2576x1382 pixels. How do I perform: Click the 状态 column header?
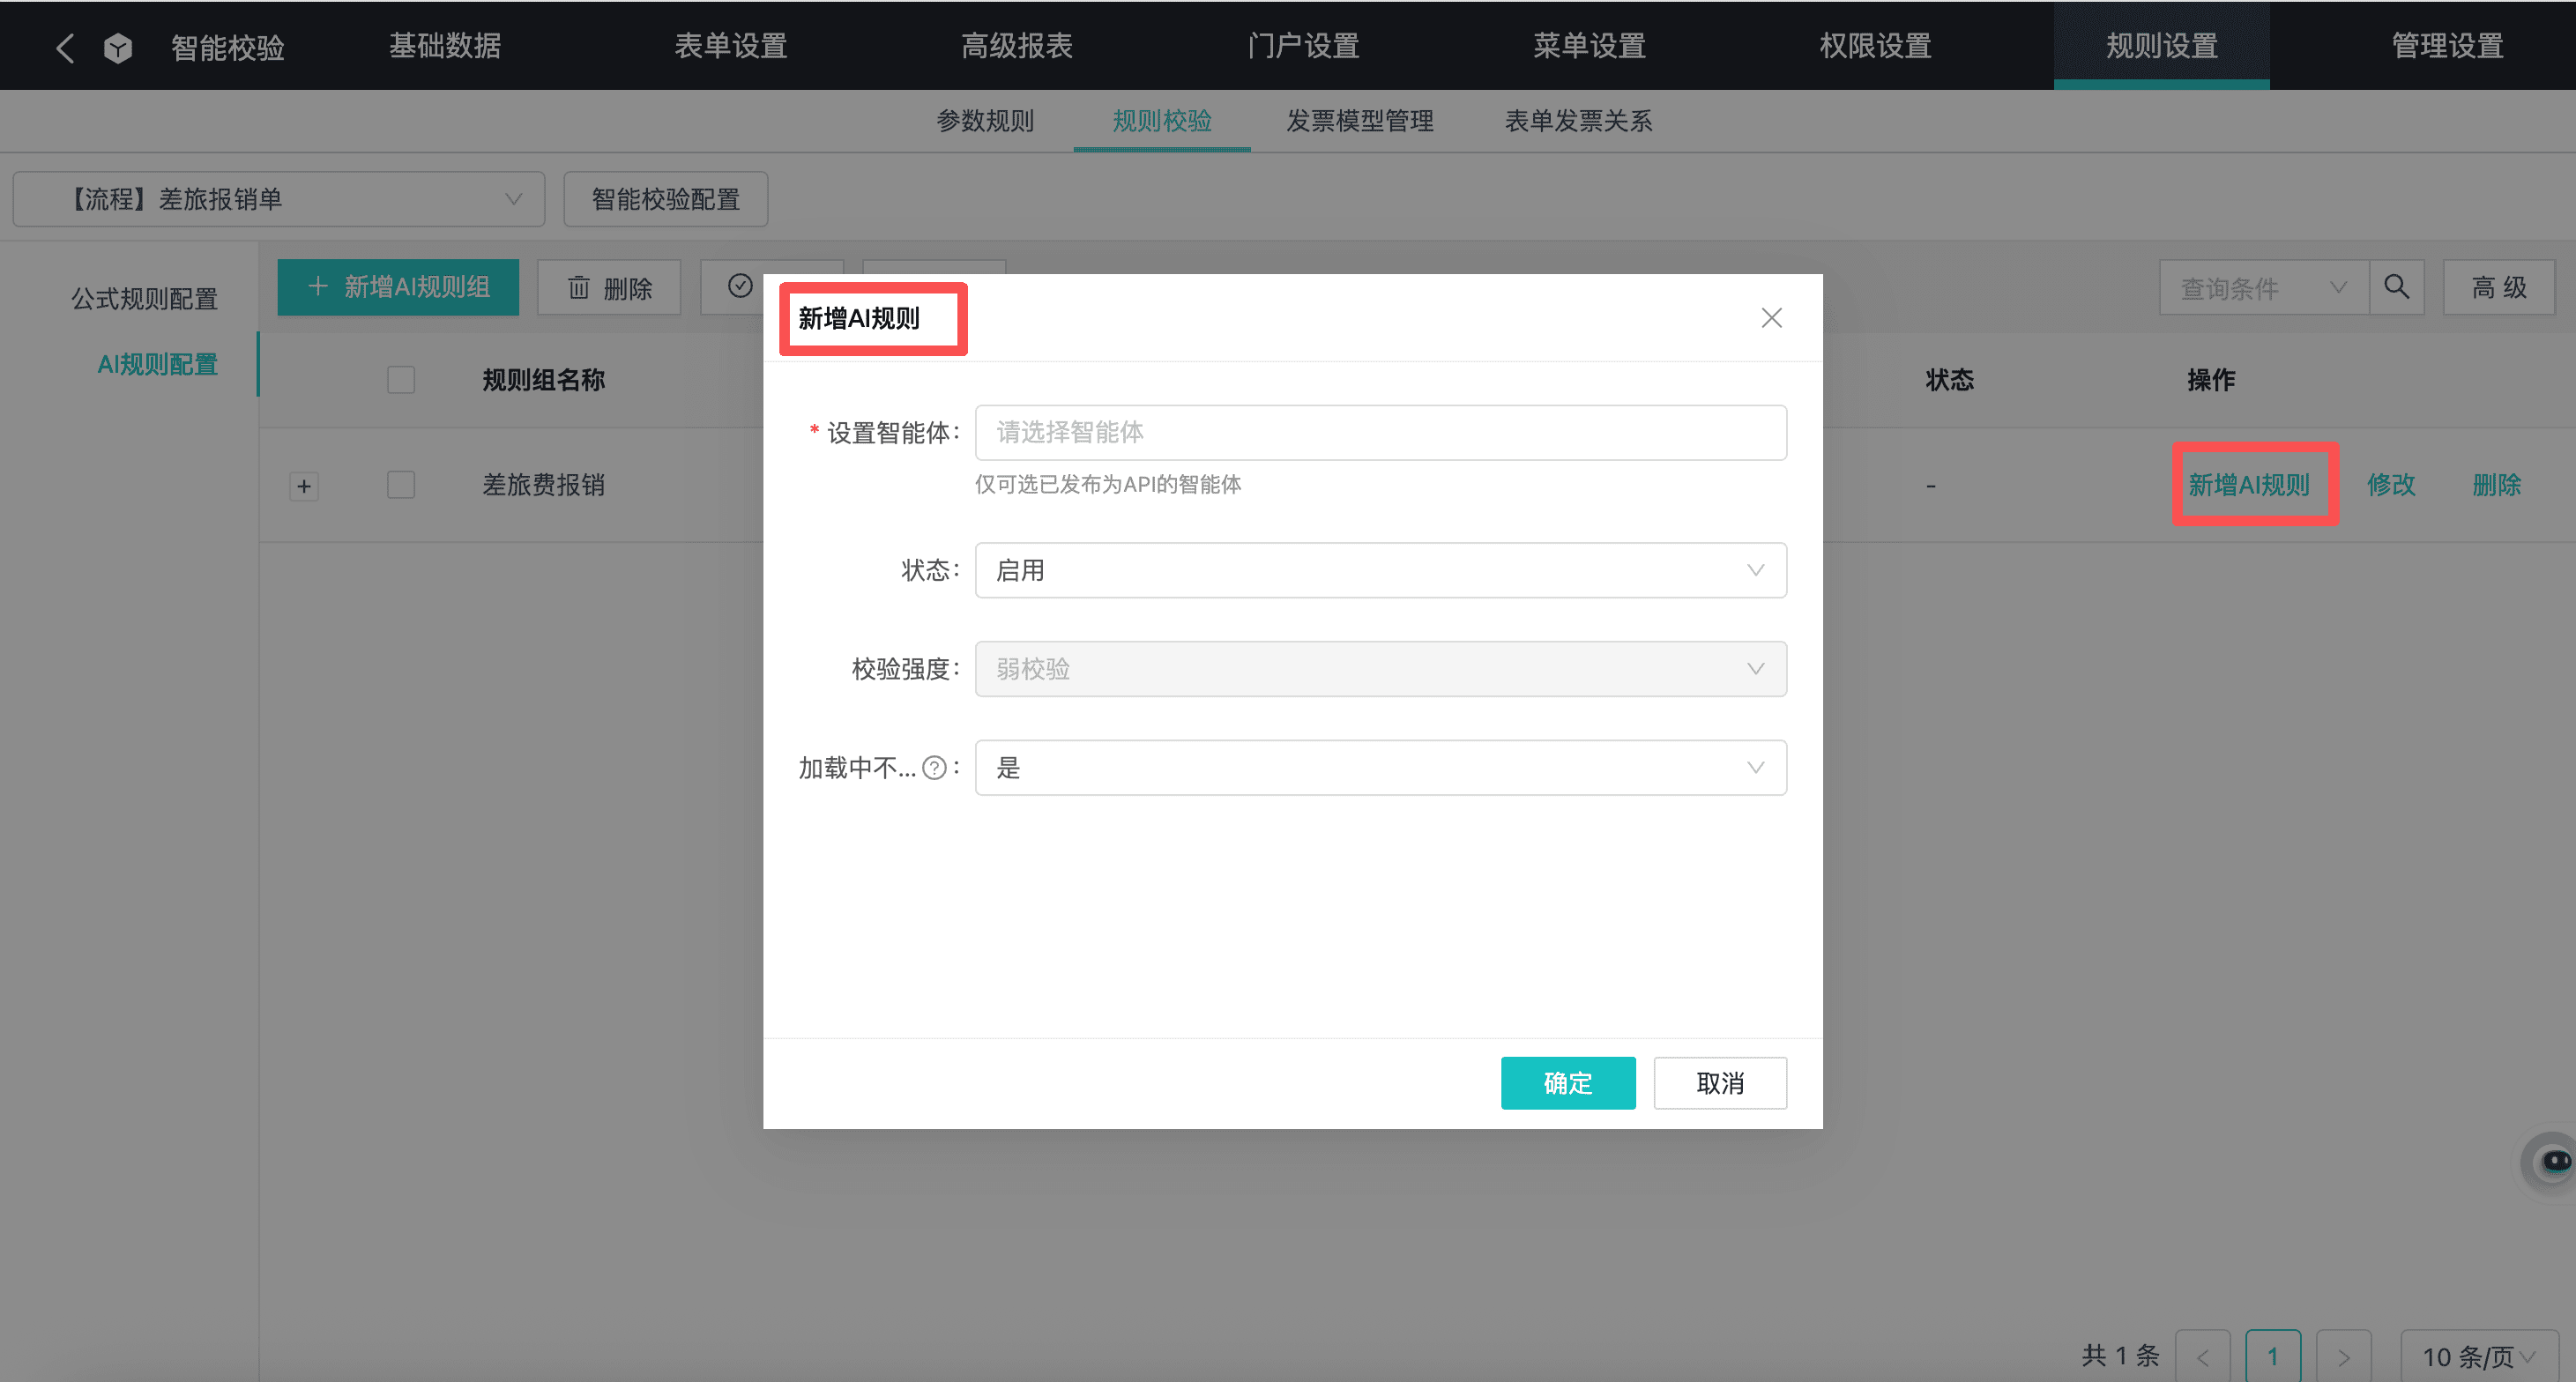pyautogui.click(x=1950, y=380)
